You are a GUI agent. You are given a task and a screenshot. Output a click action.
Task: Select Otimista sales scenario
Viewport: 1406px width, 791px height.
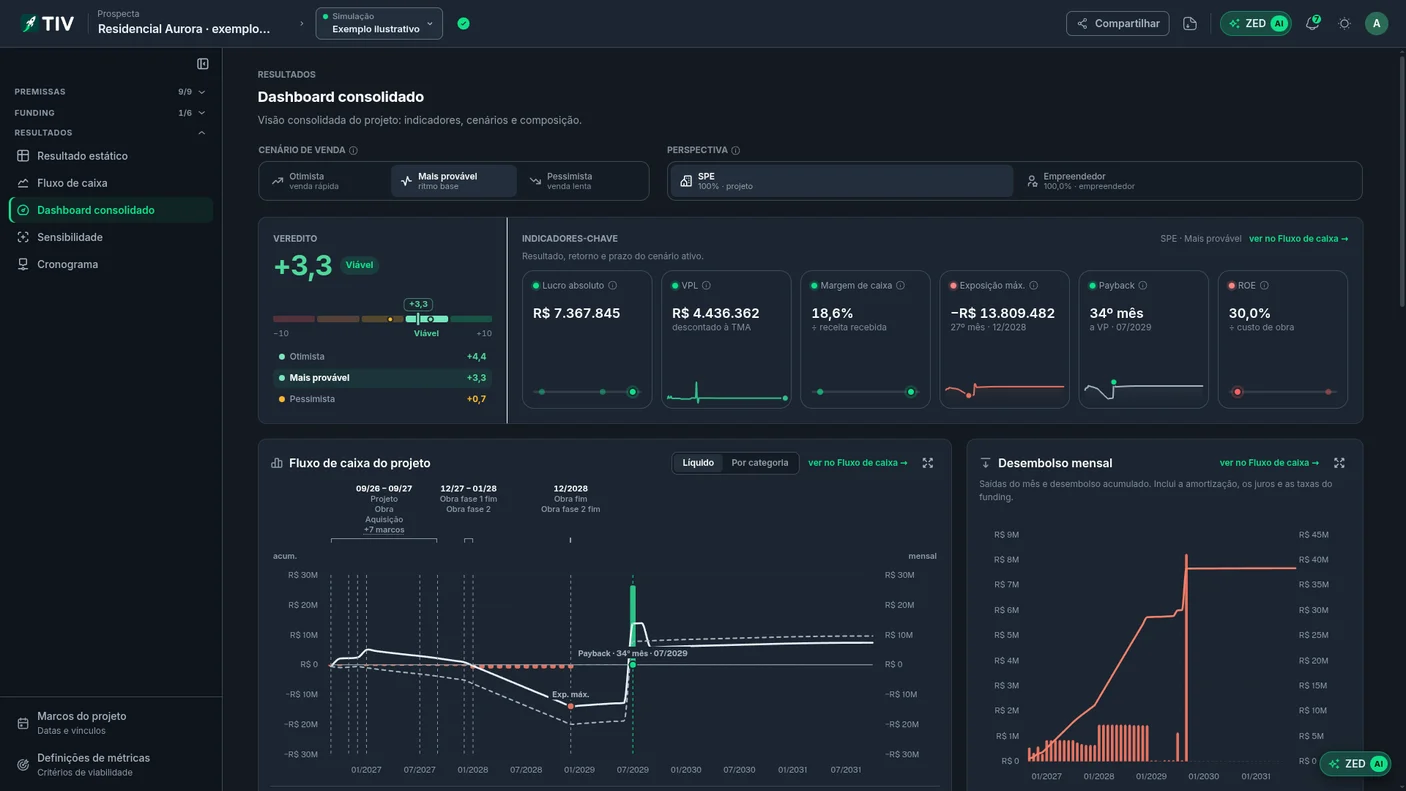[324, 181]
